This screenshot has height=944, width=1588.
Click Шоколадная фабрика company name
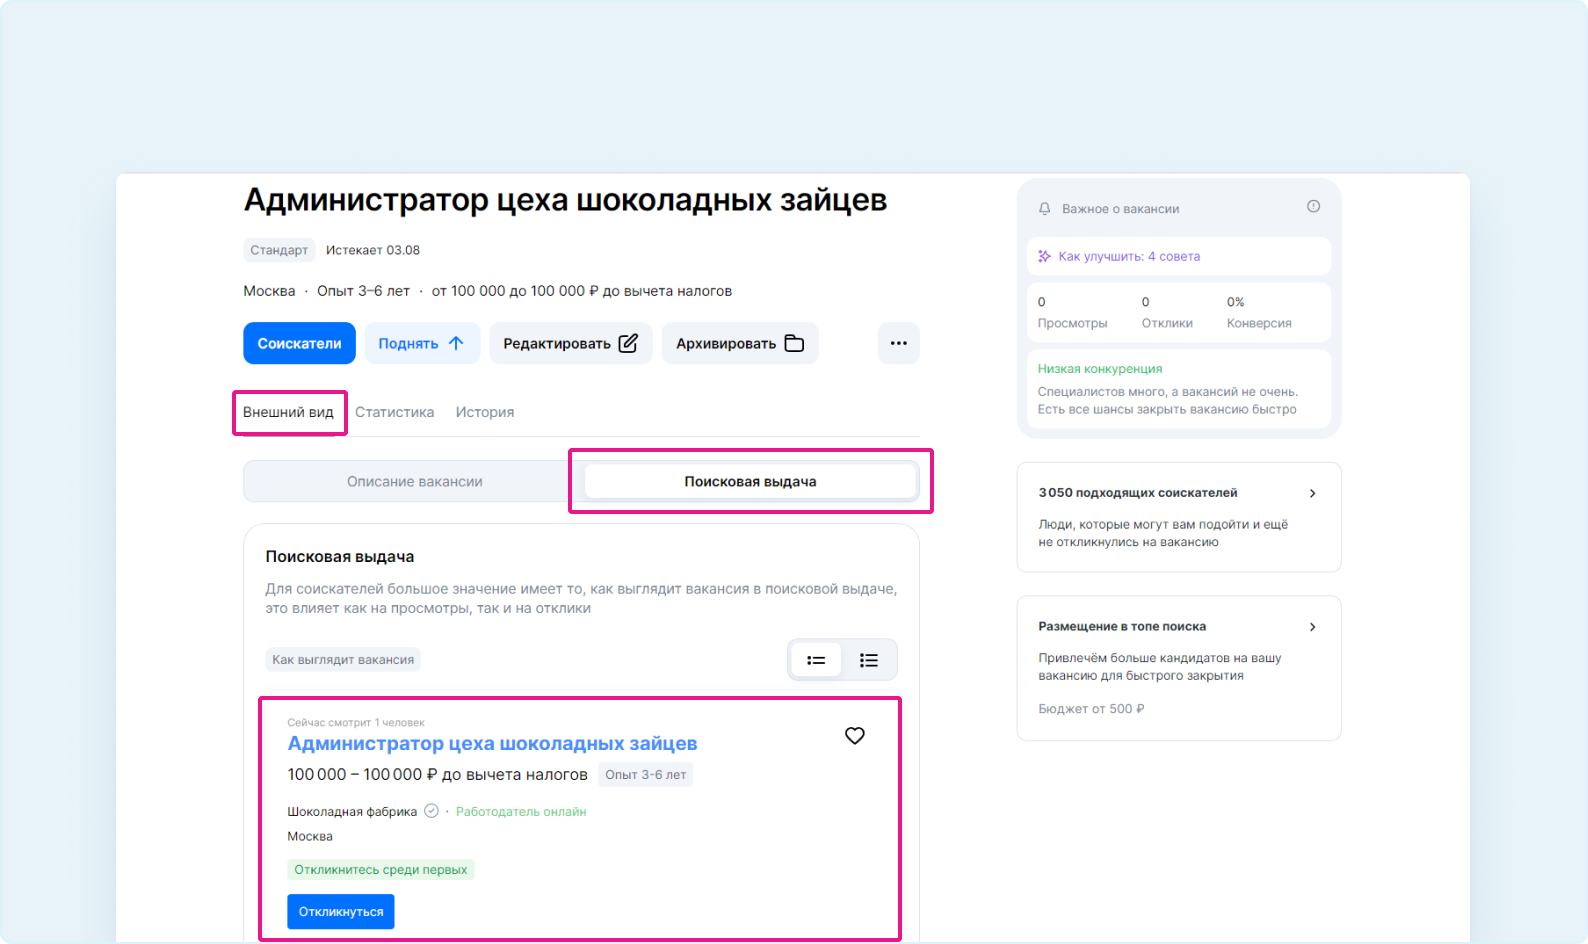coord(352,812)
